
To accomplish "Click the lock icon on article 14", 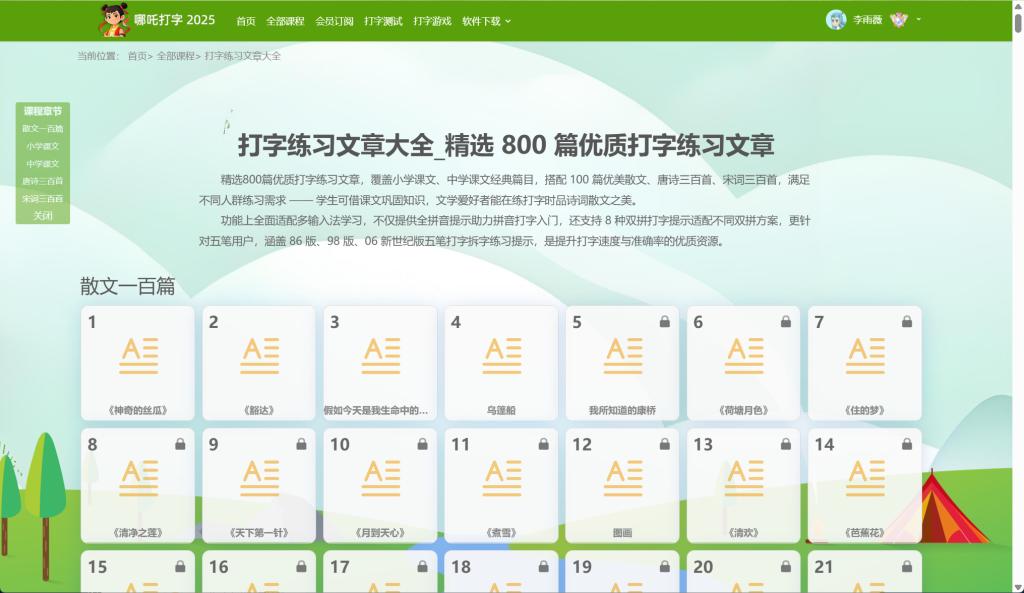I will pyautogui.click(x=906, y=444).
